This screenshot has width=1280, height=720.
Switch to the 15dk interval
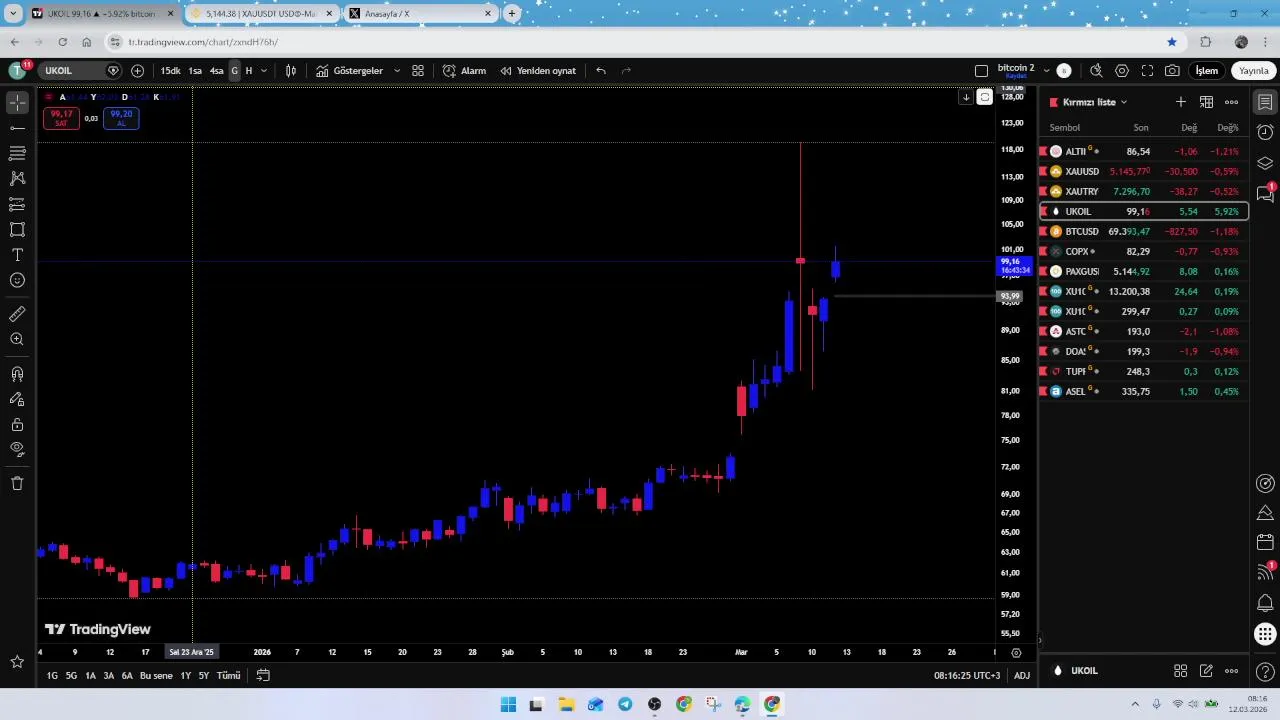click(x=171, y=71)
